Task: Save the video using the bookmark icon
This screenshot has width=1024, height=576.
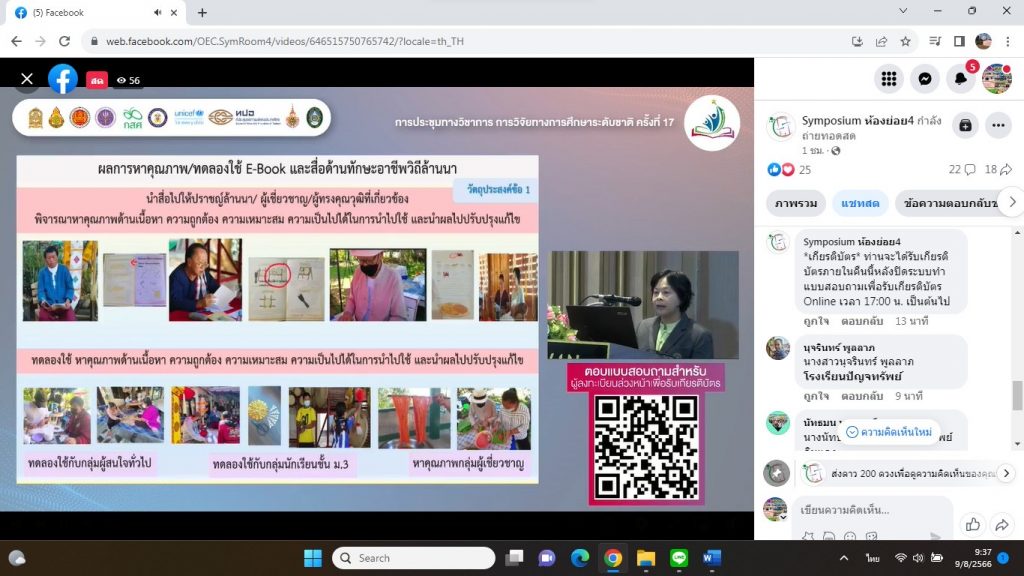Action: (965, 125)
